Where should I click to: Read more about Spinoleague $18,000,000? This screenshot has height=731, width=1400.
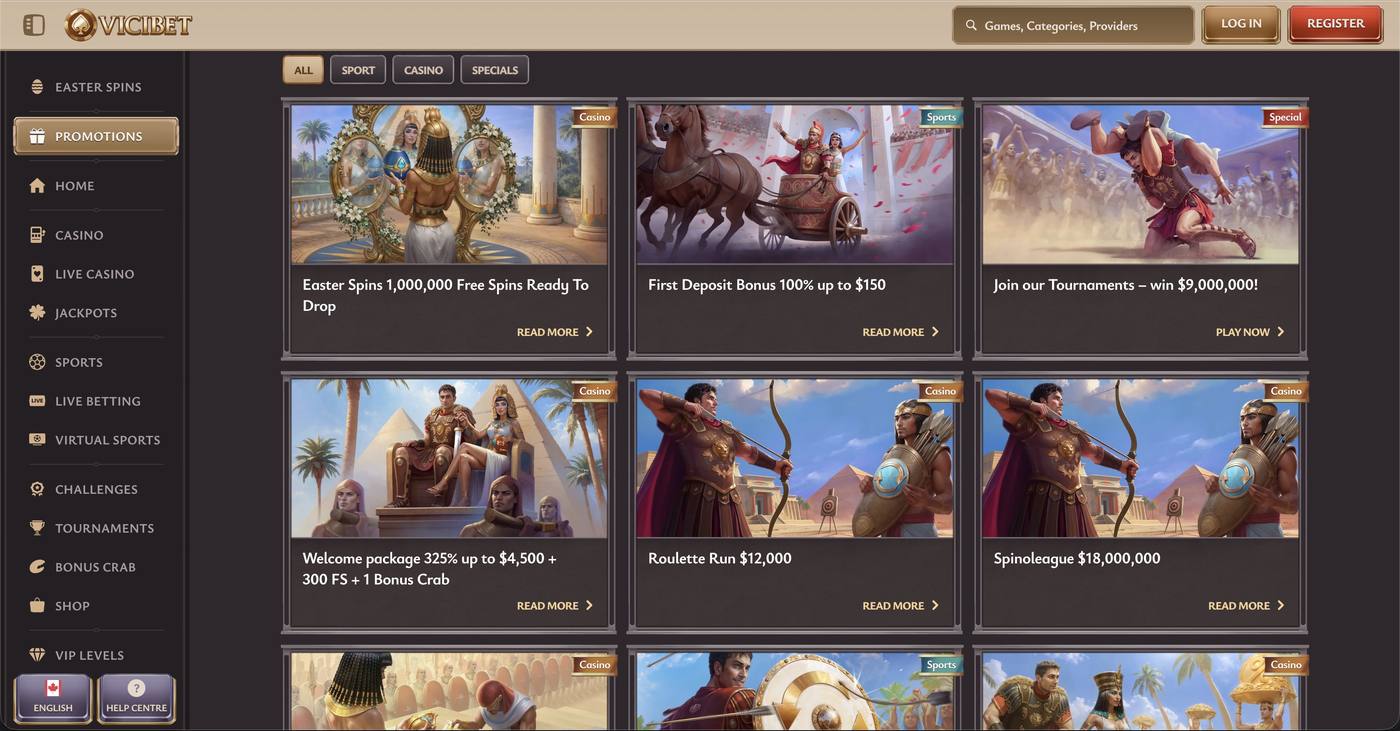(x=1246, y=606)
